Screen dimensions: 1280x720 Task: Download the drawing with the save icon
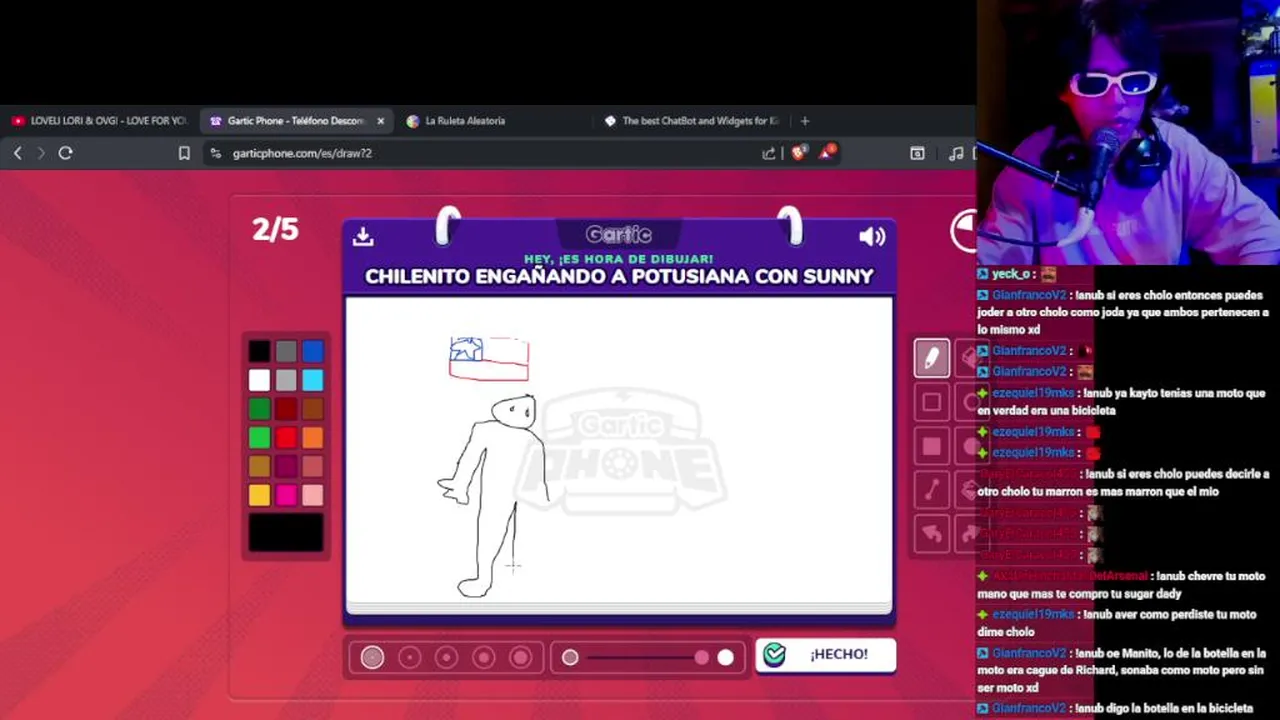coord(363,236)
